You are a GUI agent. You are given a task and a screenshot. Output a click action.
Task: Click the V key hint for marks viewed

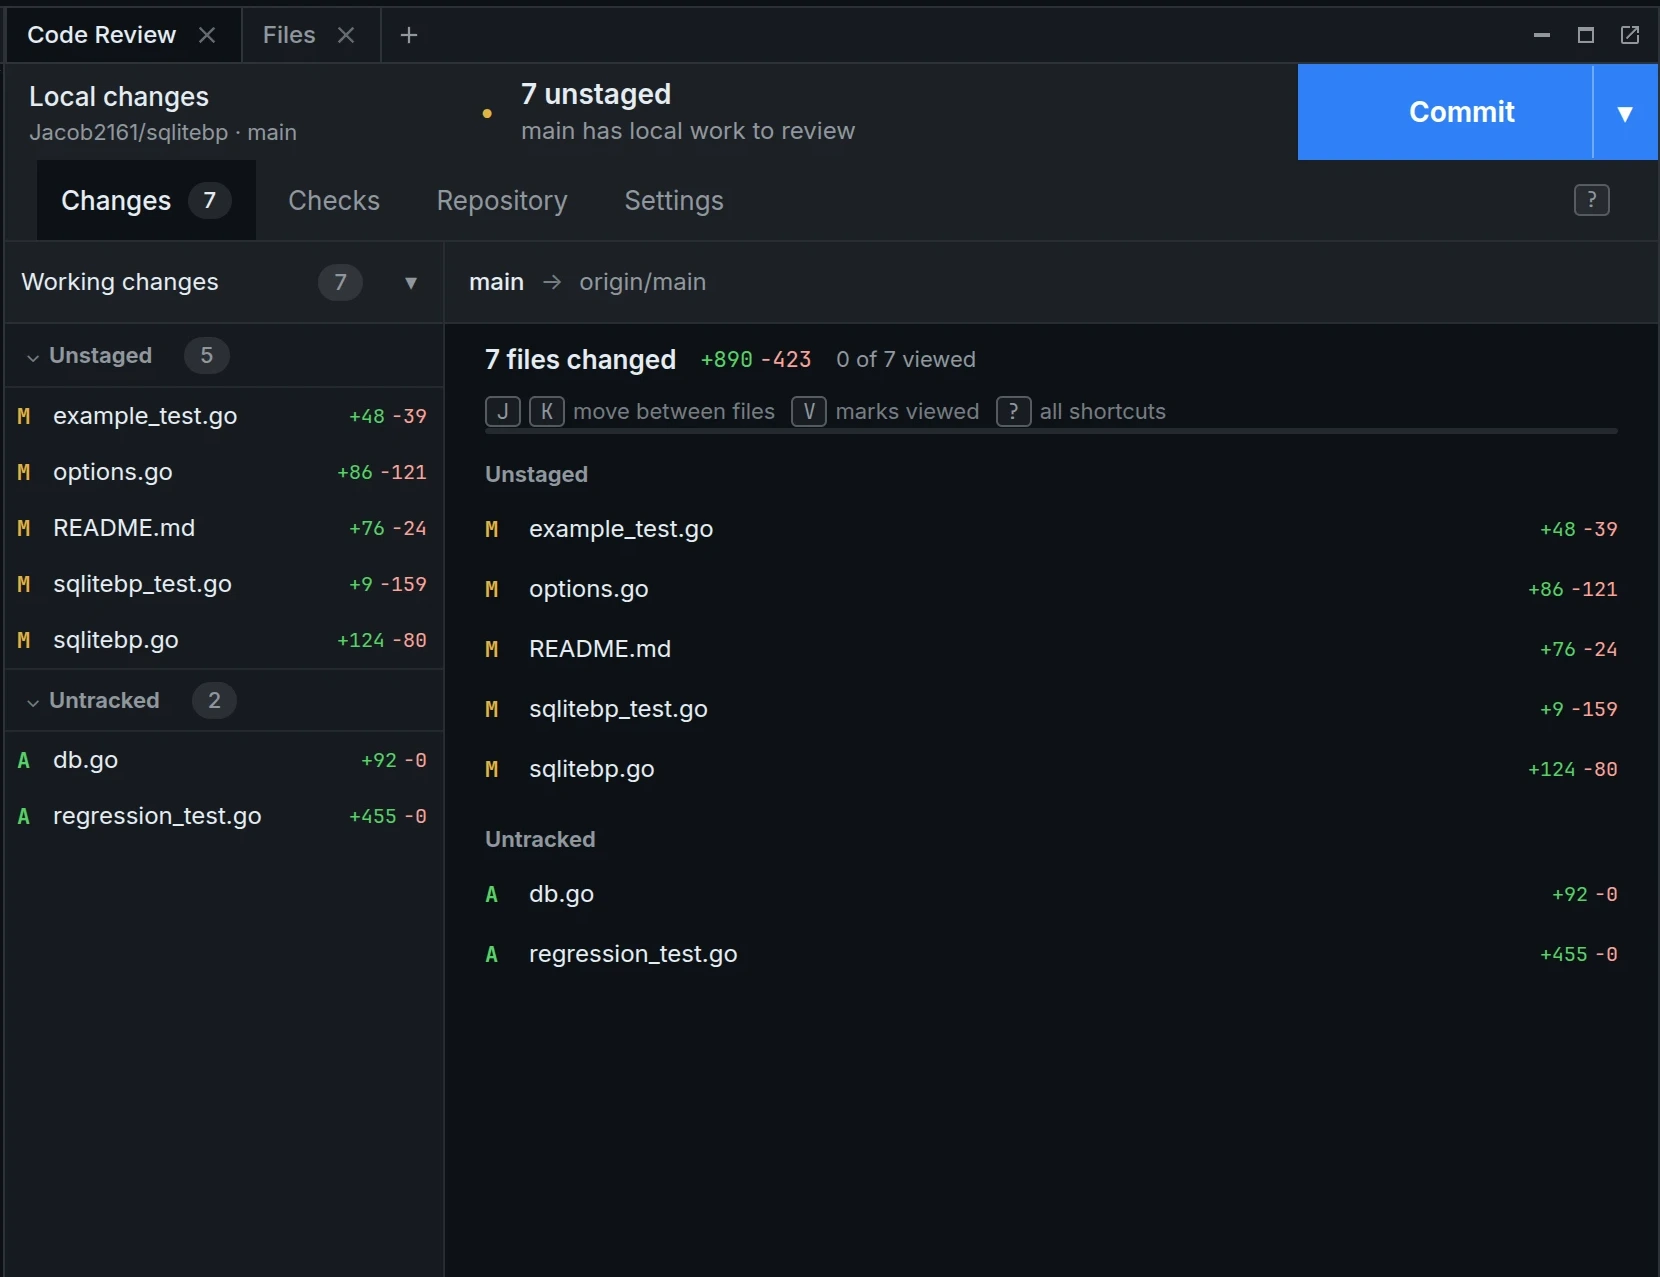[809, 411]
